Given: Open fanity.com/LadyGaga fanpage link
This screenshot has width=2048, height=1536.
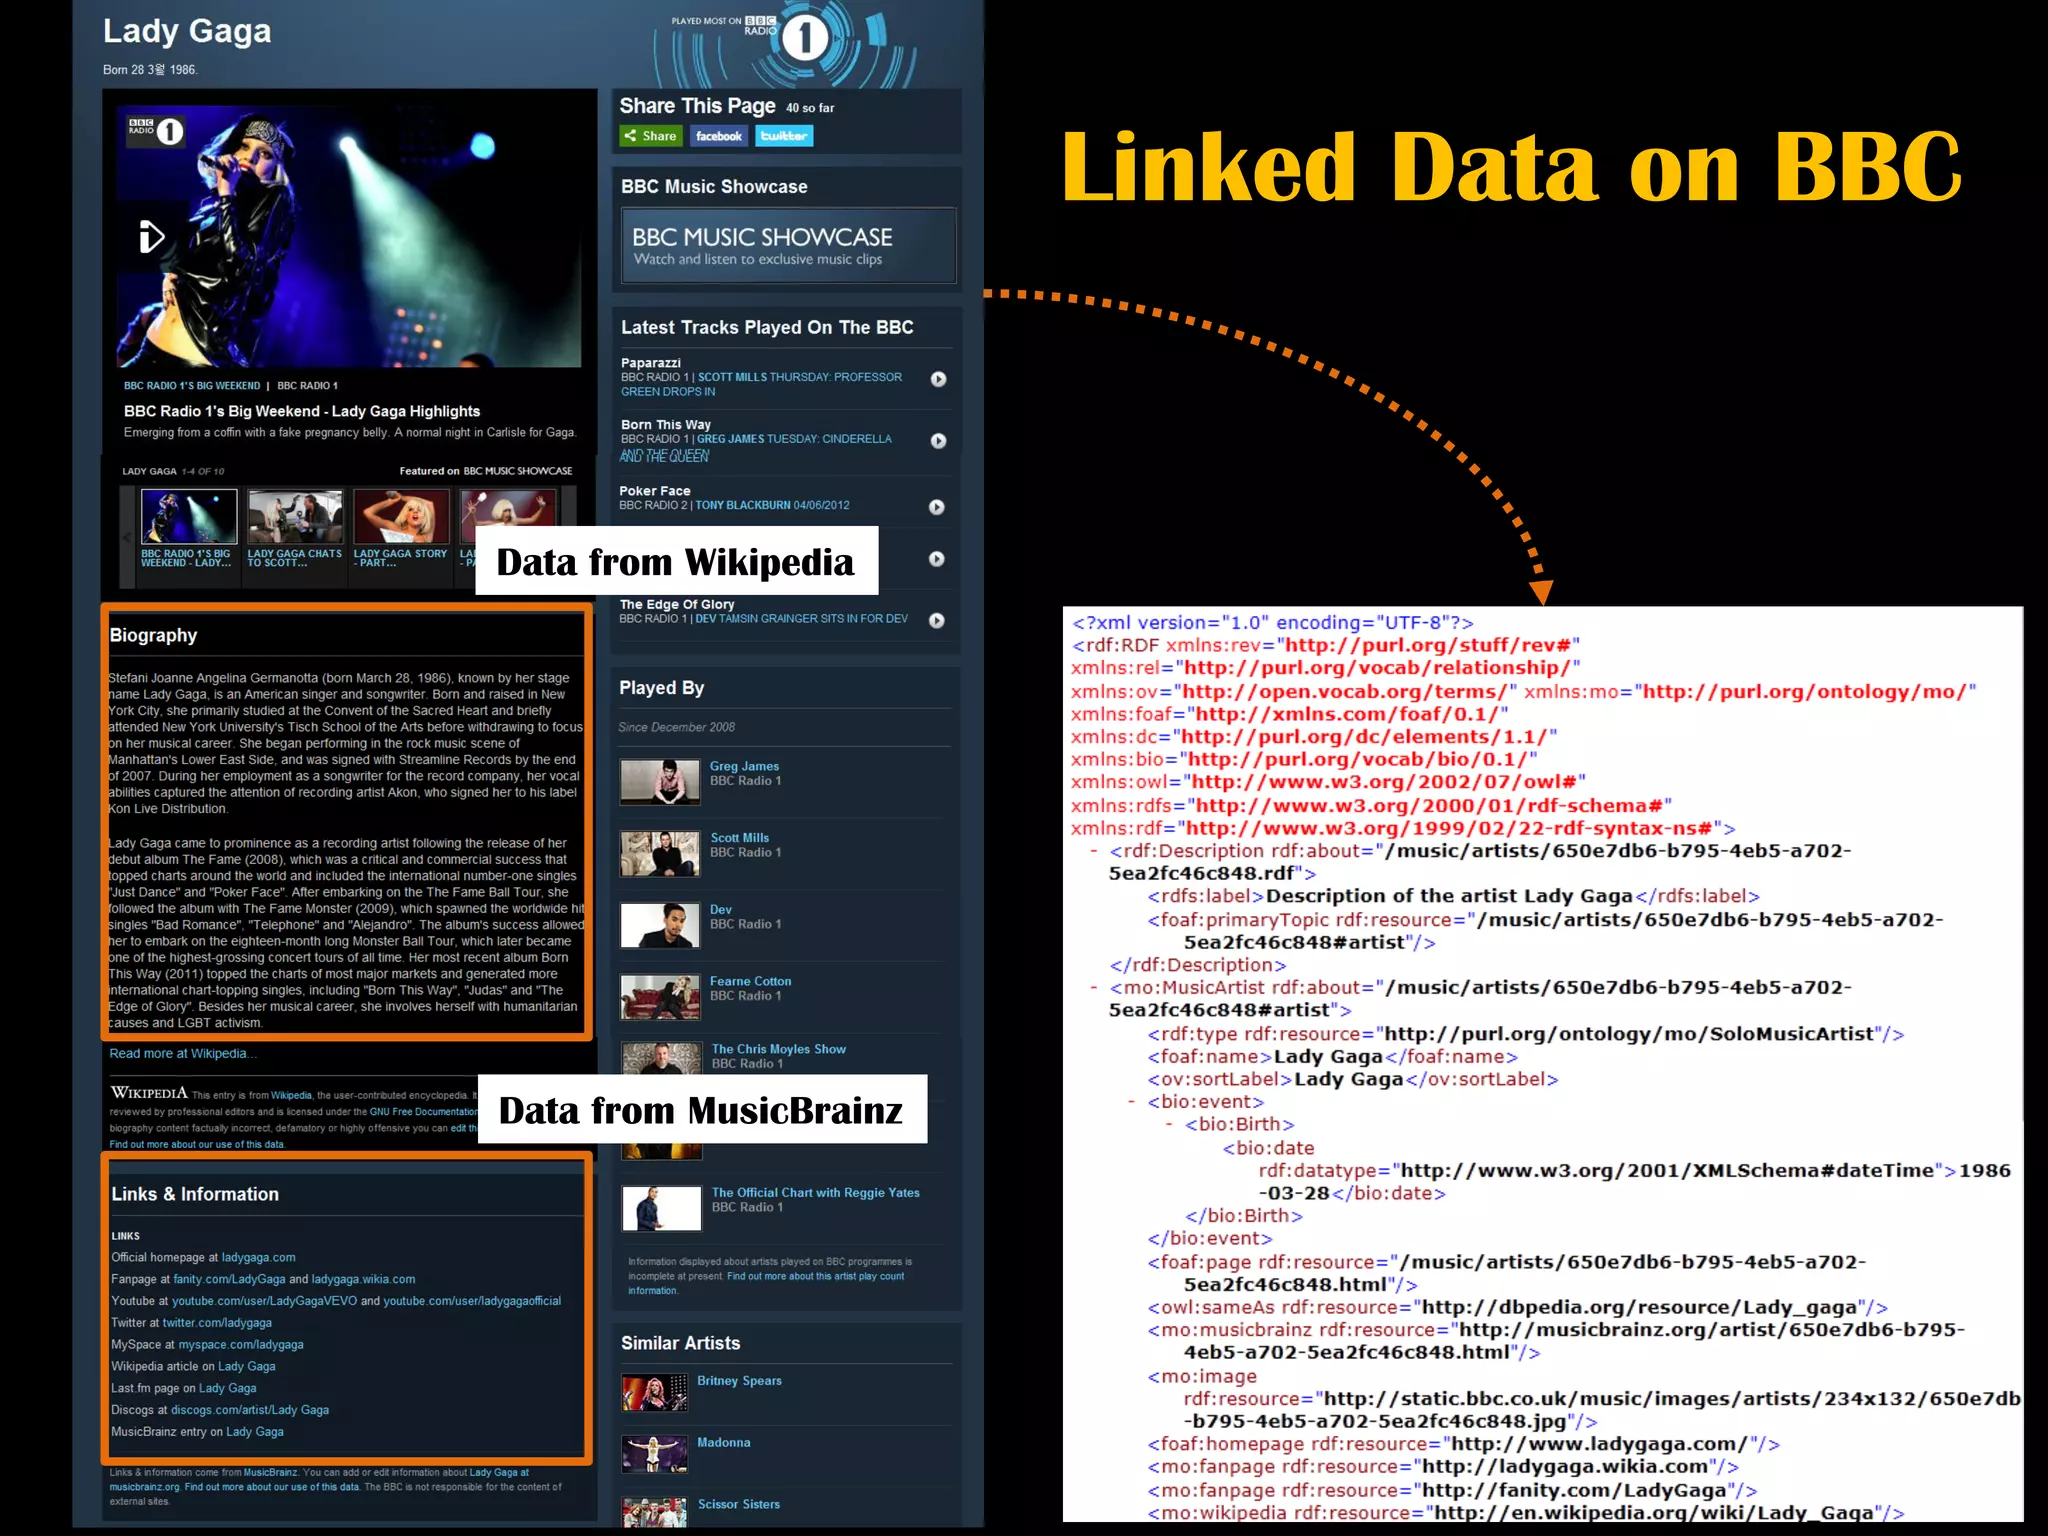Looking at the screenshot, I should (x=229, y=1280).
